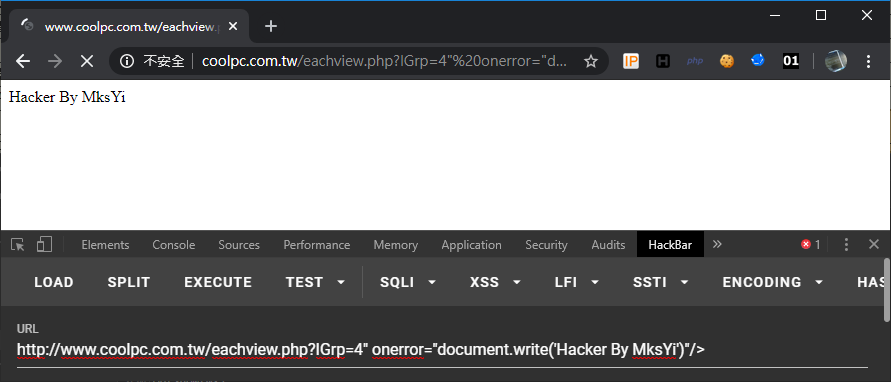The image size is (891, 382).
Task: Open the 01 extension icon
Action: 790,61
